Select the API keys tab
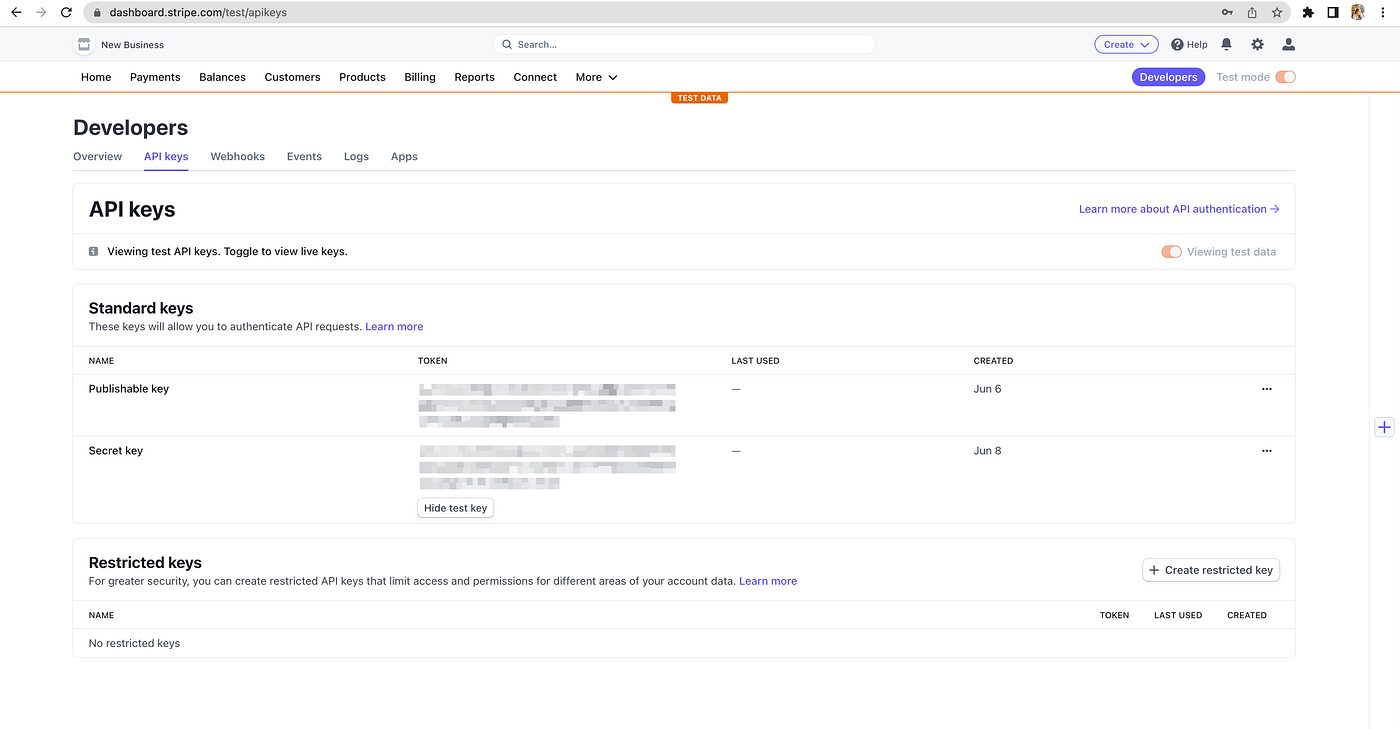Screen dimensions: 1400x729 [166, 157]
